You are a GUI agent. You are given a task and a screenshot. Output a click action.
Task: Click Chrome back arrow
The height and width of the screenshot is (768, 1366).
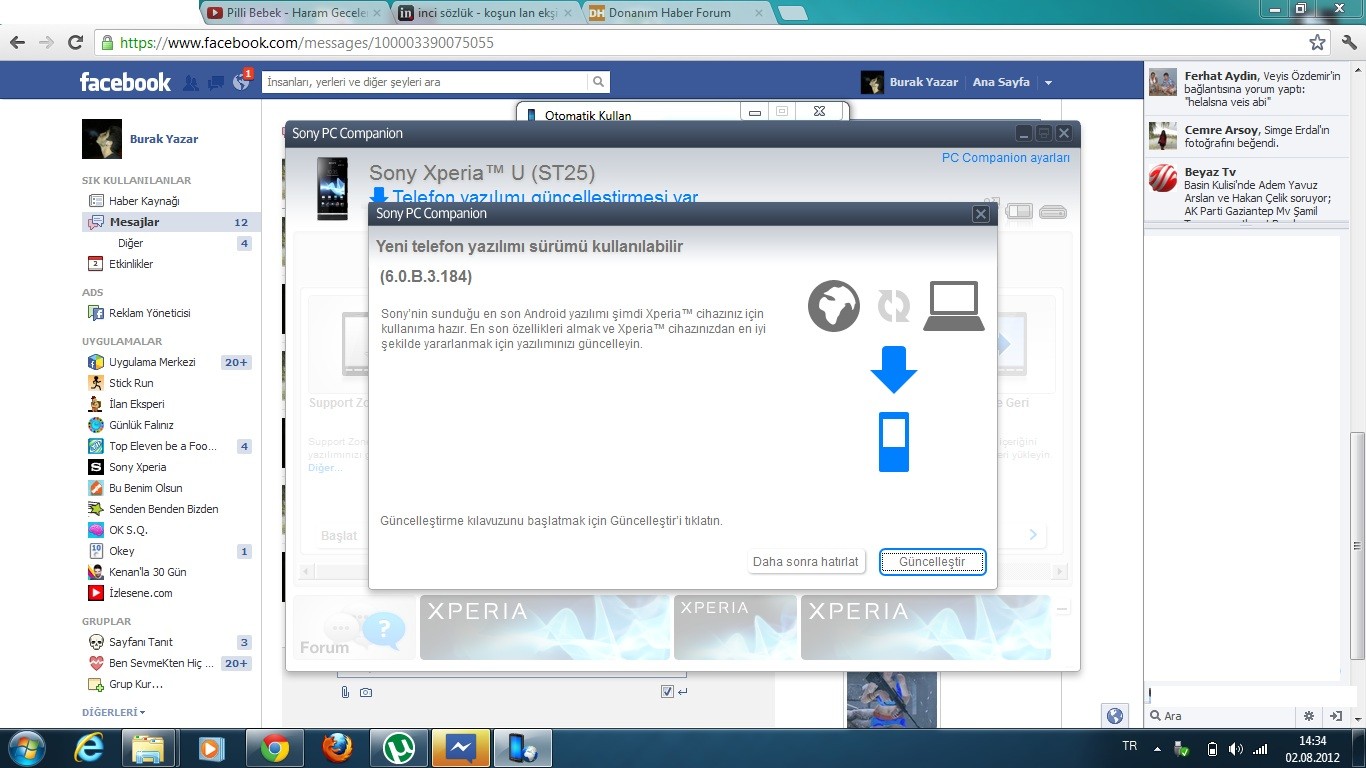click(17, 42)
